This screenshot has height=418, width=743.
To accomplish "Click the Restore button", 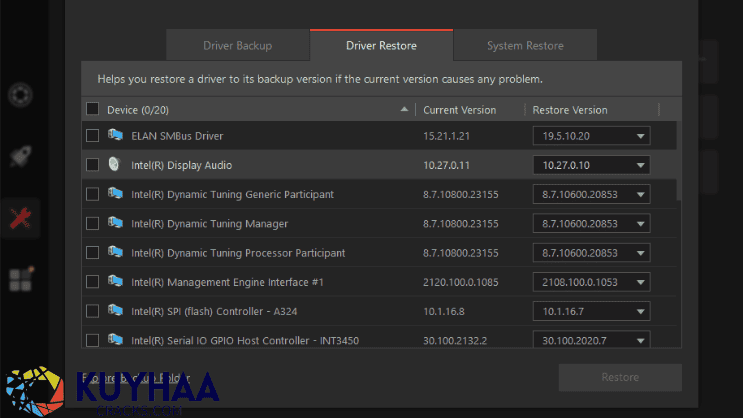I will (x=620, y=377).
